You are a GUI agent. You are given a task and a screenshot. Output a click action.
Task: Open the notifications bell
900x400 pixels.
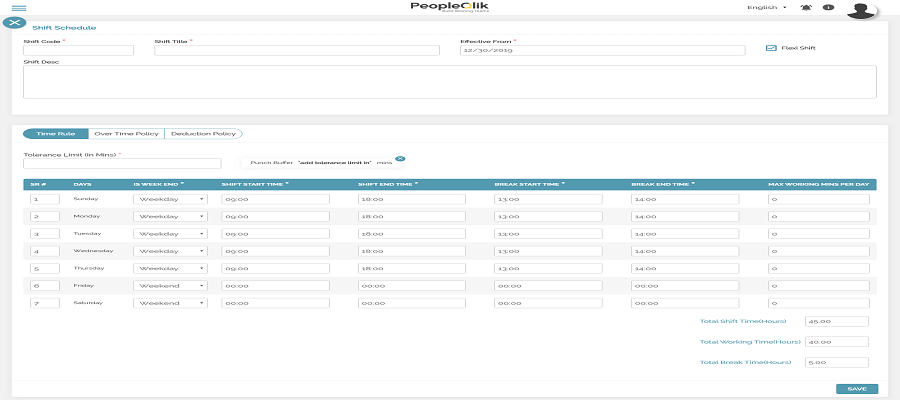point(807,8)
